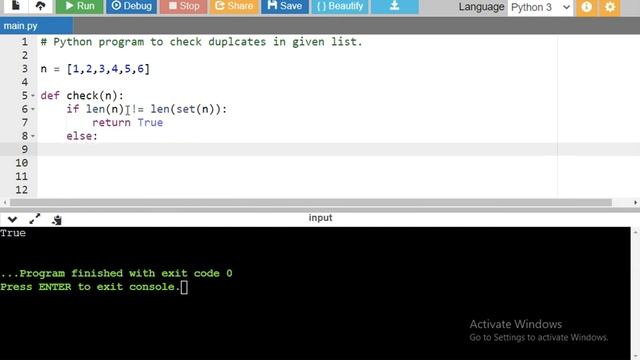Open the info icon button
Image resolution: width=640 pixels, height=360 pixels.
coord(587,7)
